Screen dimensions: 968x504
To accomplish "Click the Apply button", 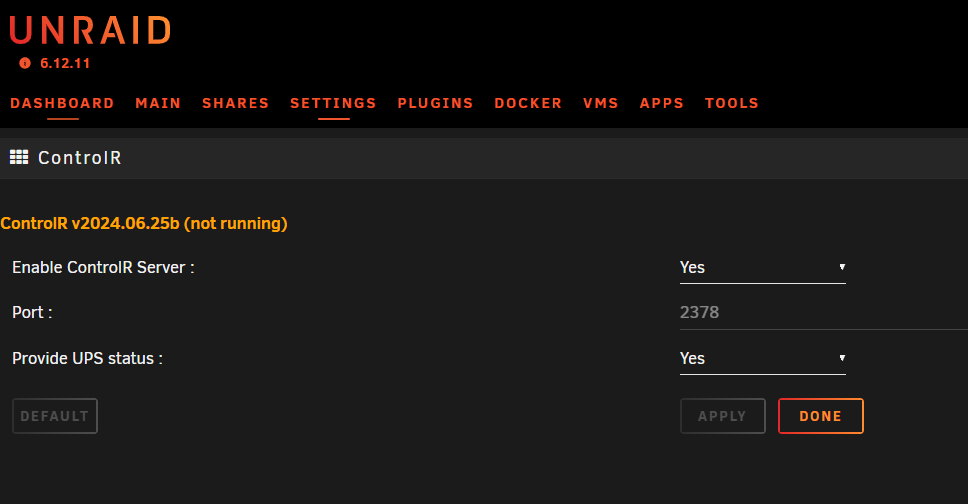I will (722, 416).
